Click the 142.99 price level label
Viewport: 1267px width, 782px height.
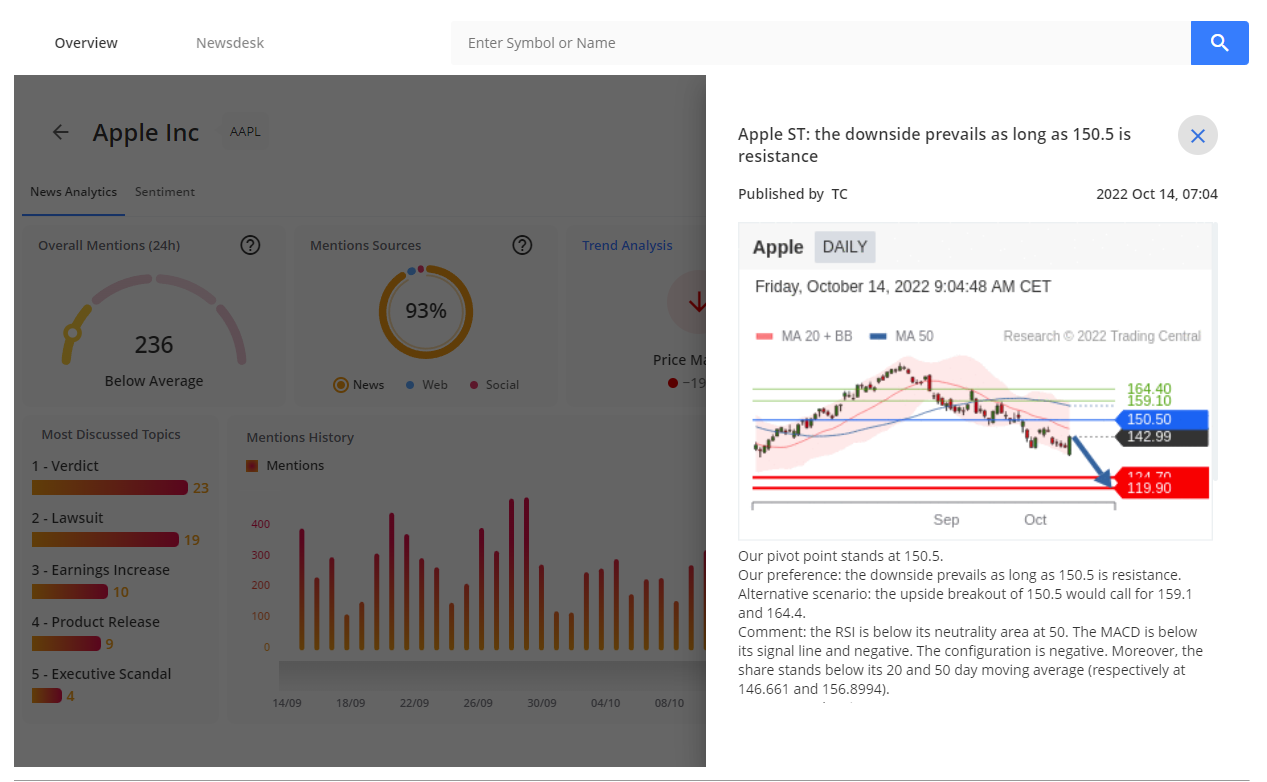tap(1163, 437)
